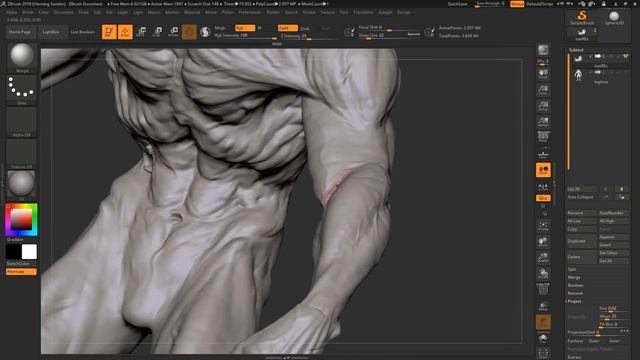640x360 pixels.
Task: Expand the Extract section
Action: [x=574, y=357]
